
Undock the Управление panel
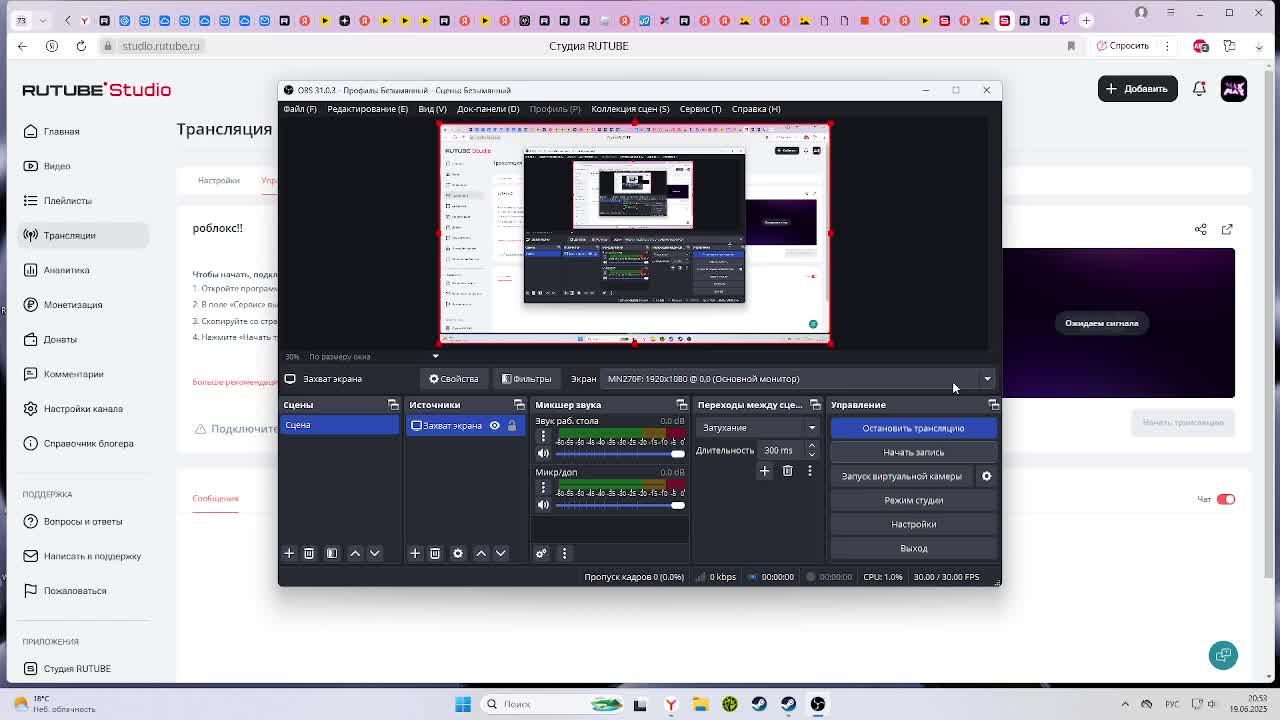point(993,405)
